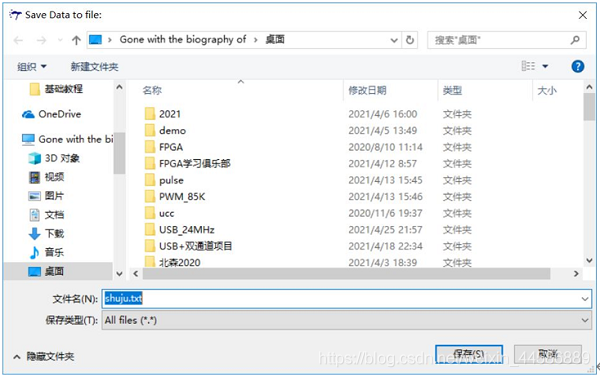Select OneDrive in the navigation pane
This screenshot has height=377, width=600.
52,114
